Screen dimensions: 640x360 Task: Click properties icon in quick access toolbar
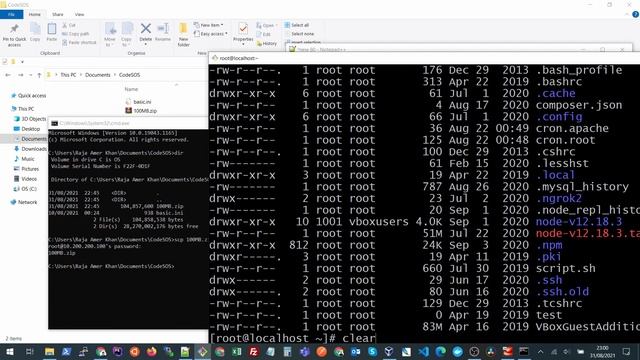pos(5,62)
